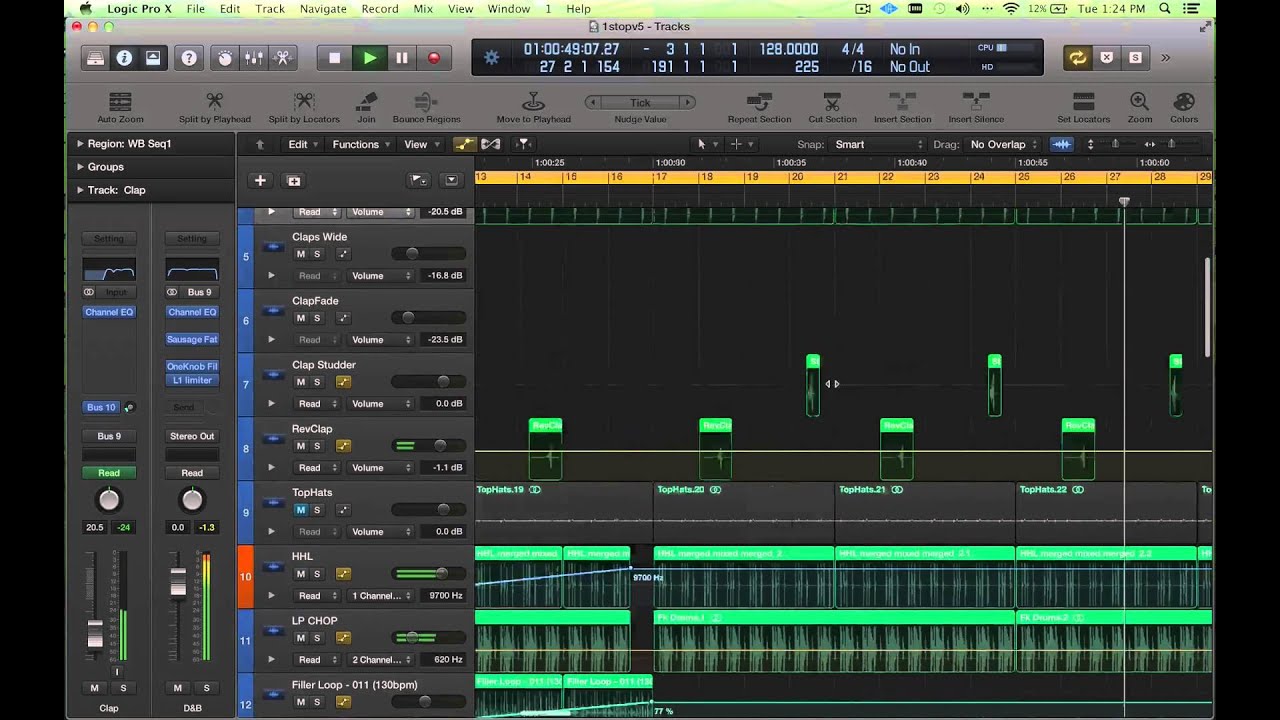1280x720 pixels.
Task: Solo the LP CHOP track
Action: [x=317, y=638]
